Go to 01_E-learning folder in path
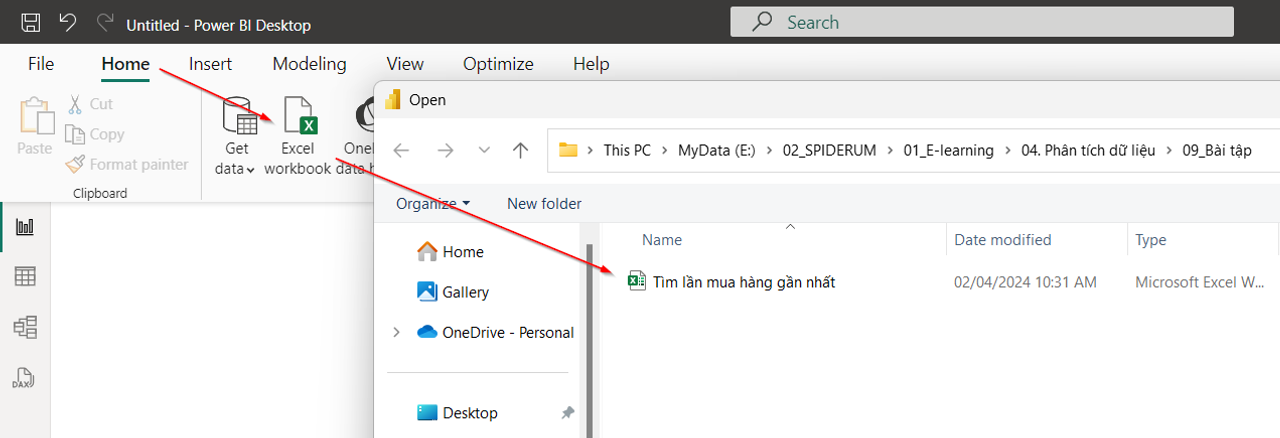Viewport: 1280px width, 438px height. 948,151
